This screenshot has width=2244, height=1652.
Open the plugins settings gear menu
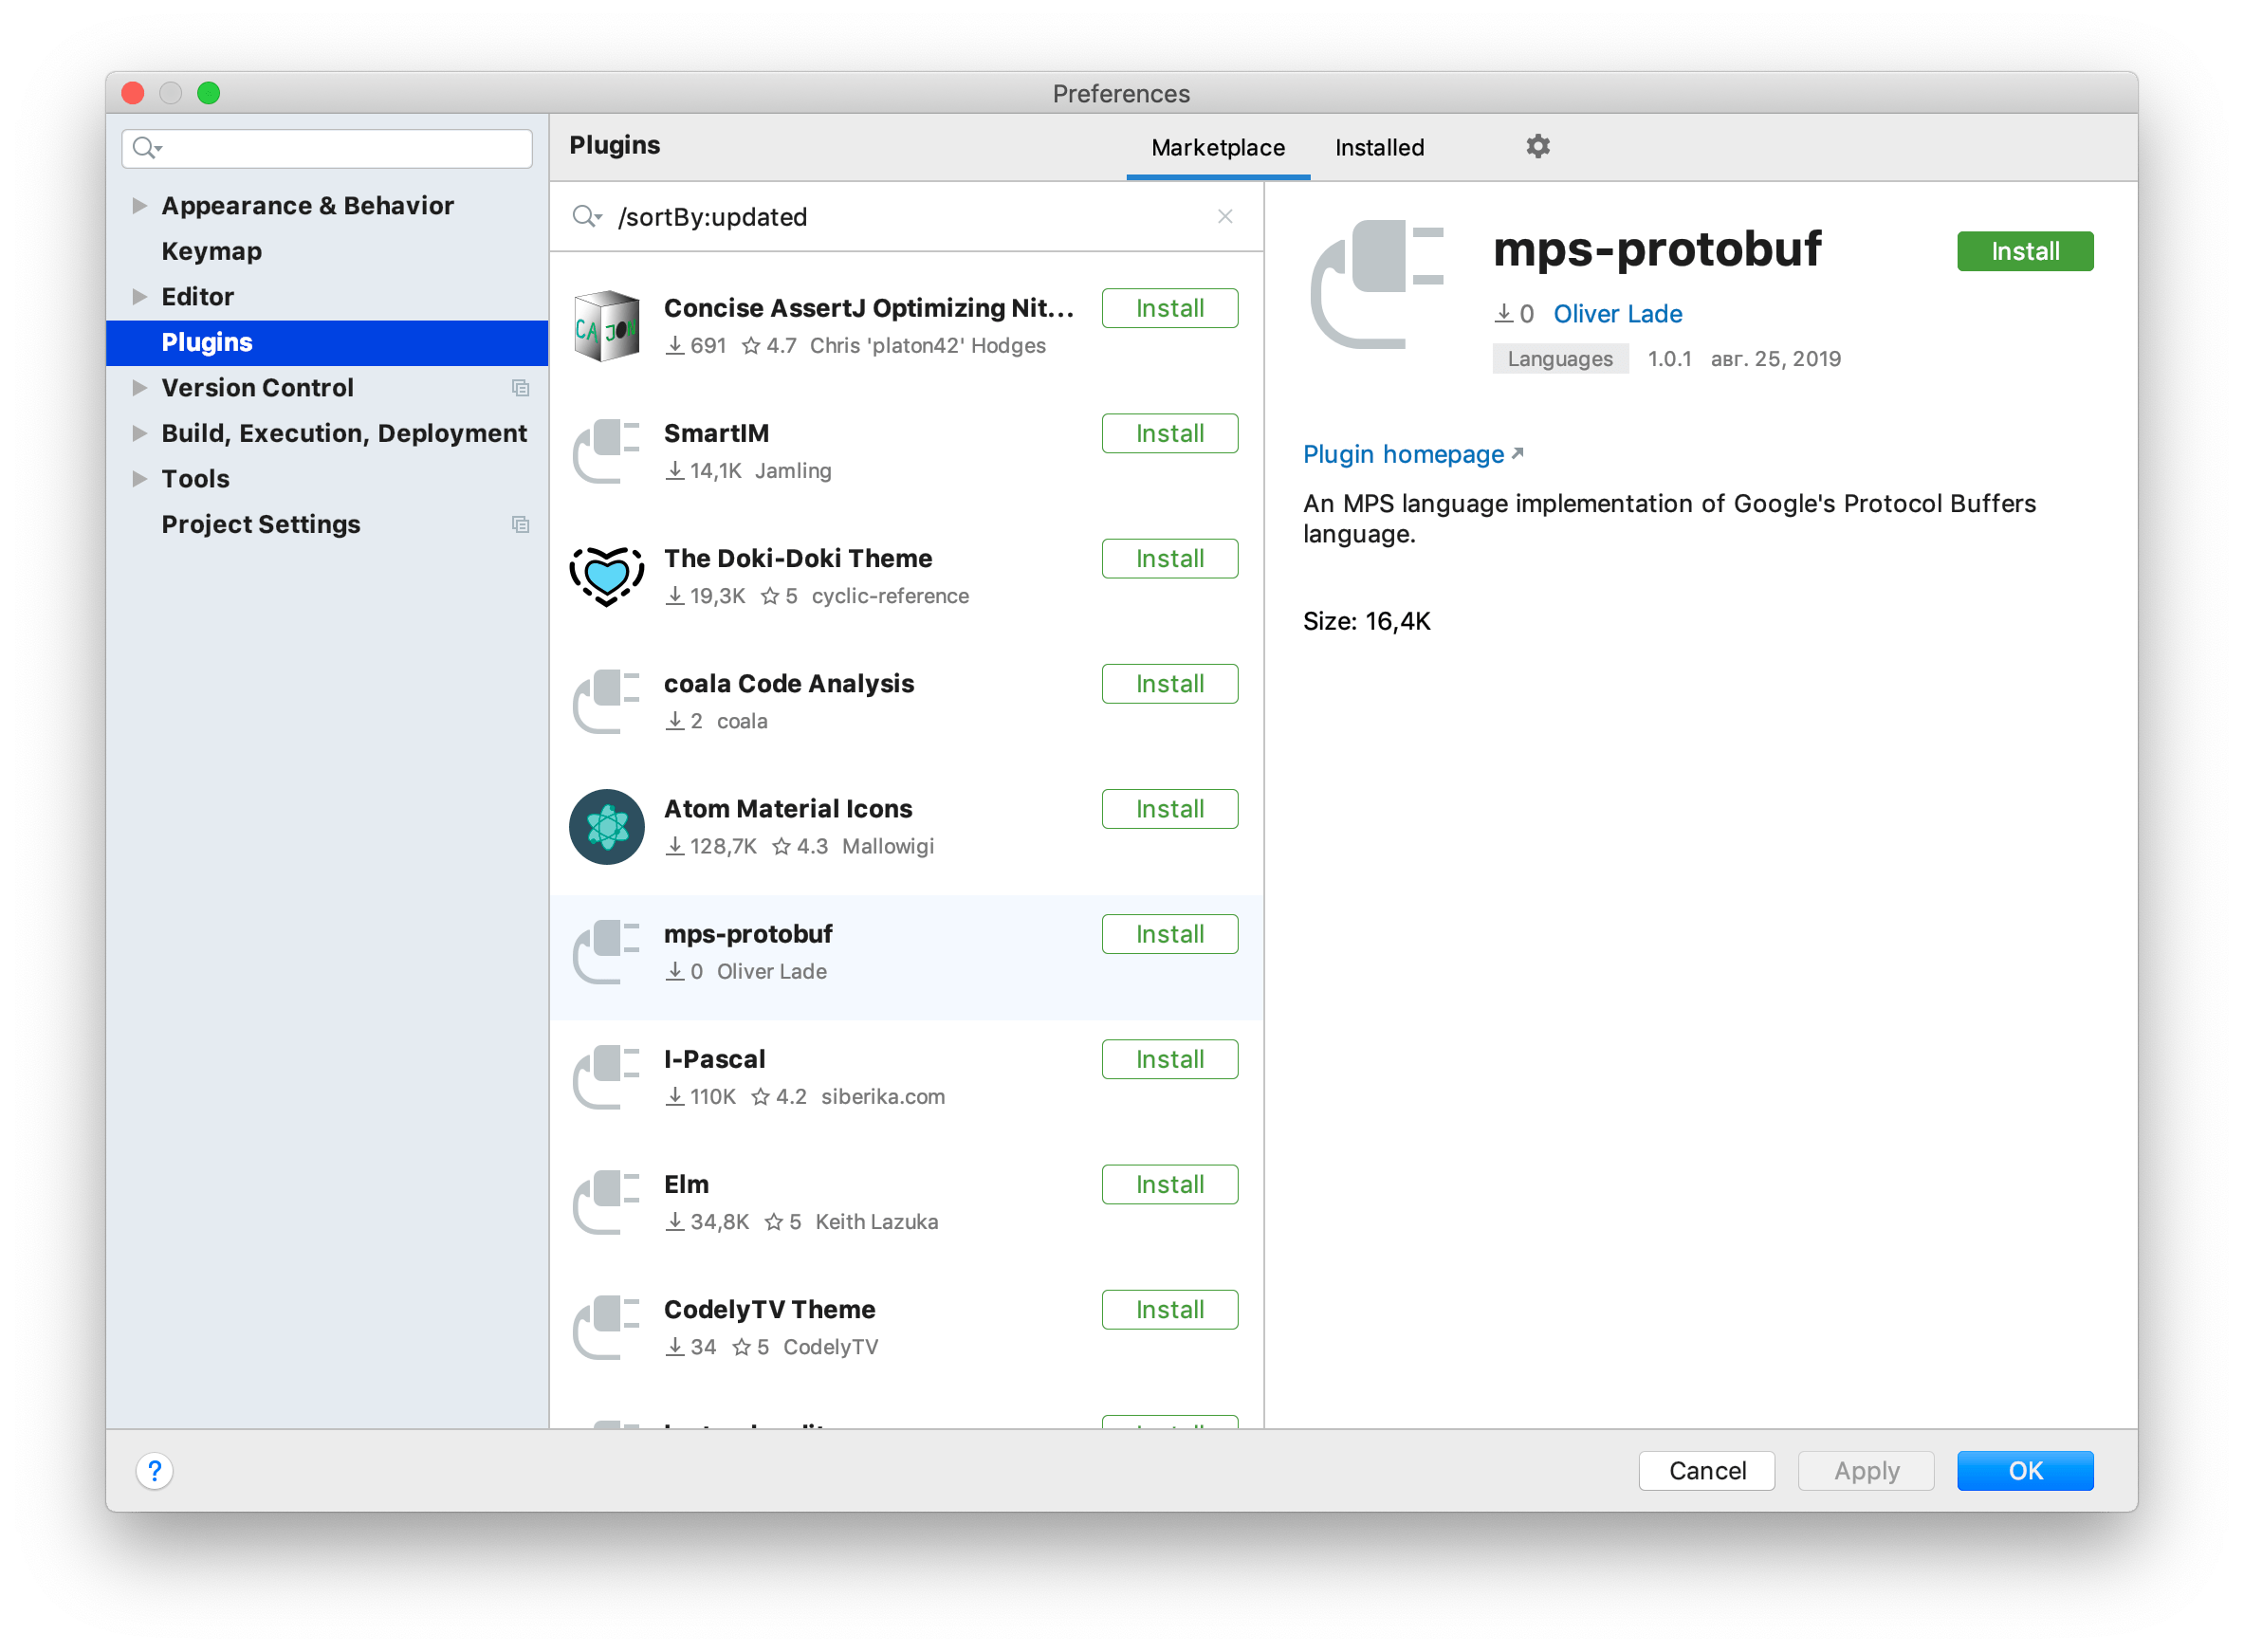[1536, 146]
